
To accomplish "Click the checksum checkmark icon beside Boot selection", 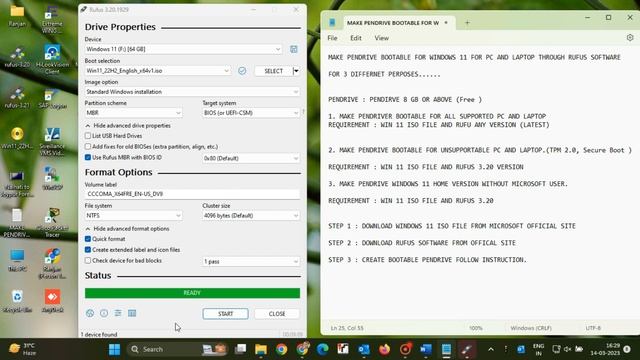I will pos(242,71).
